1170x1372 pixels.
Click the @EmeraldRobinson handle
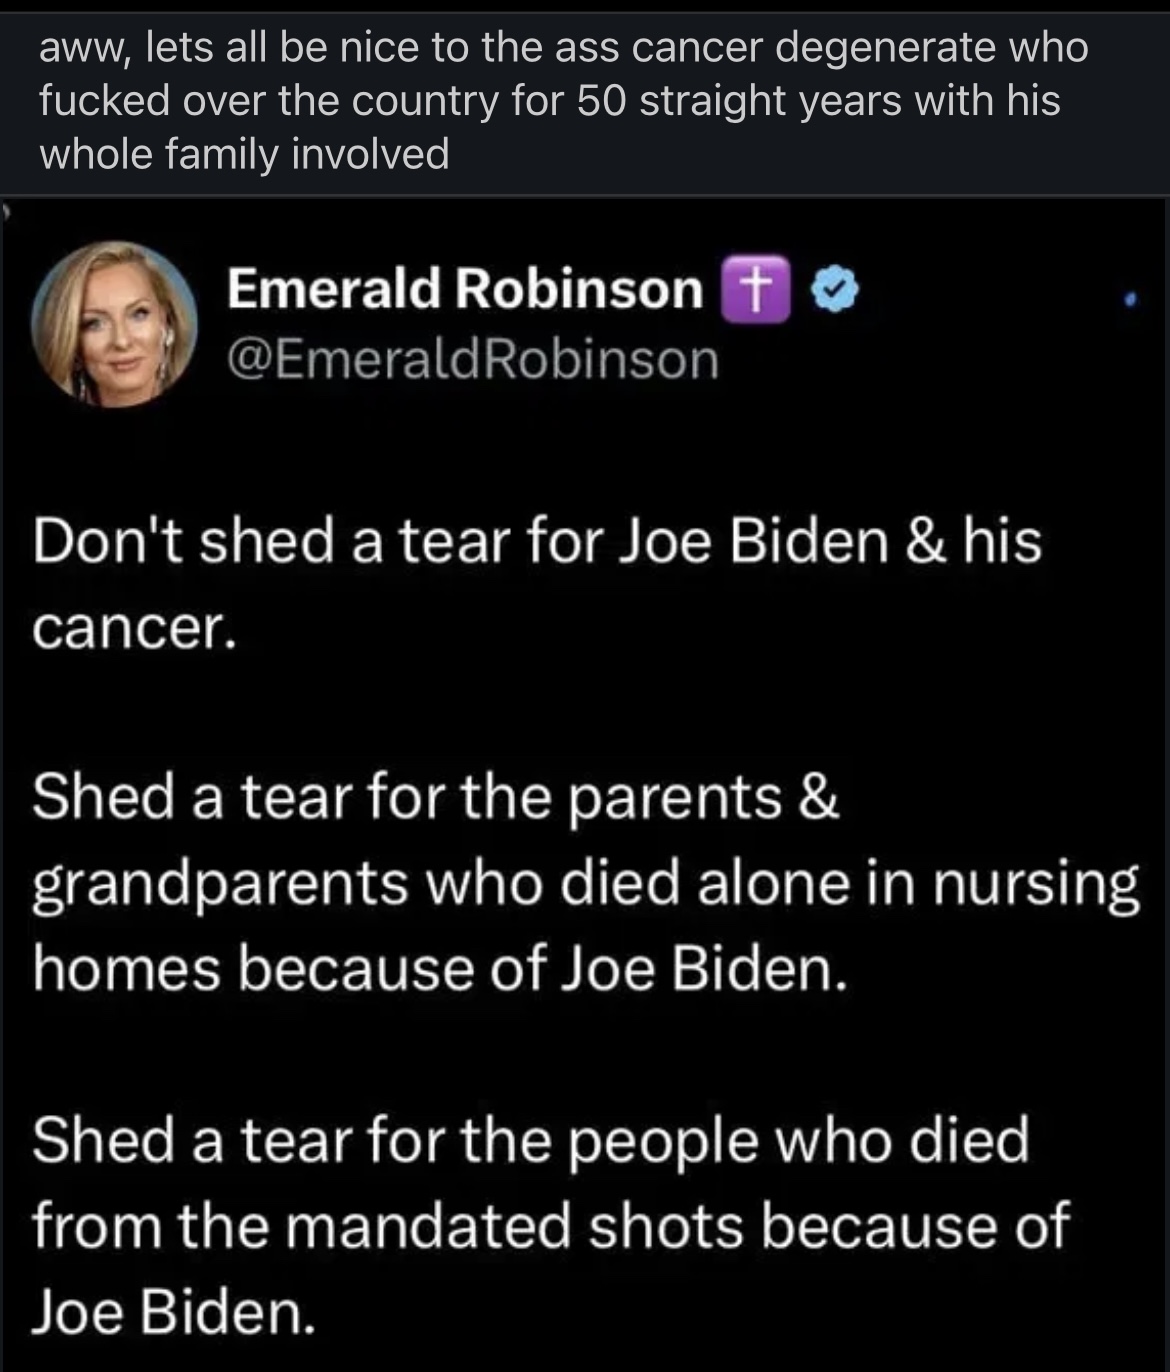click(x=473, y=360)
